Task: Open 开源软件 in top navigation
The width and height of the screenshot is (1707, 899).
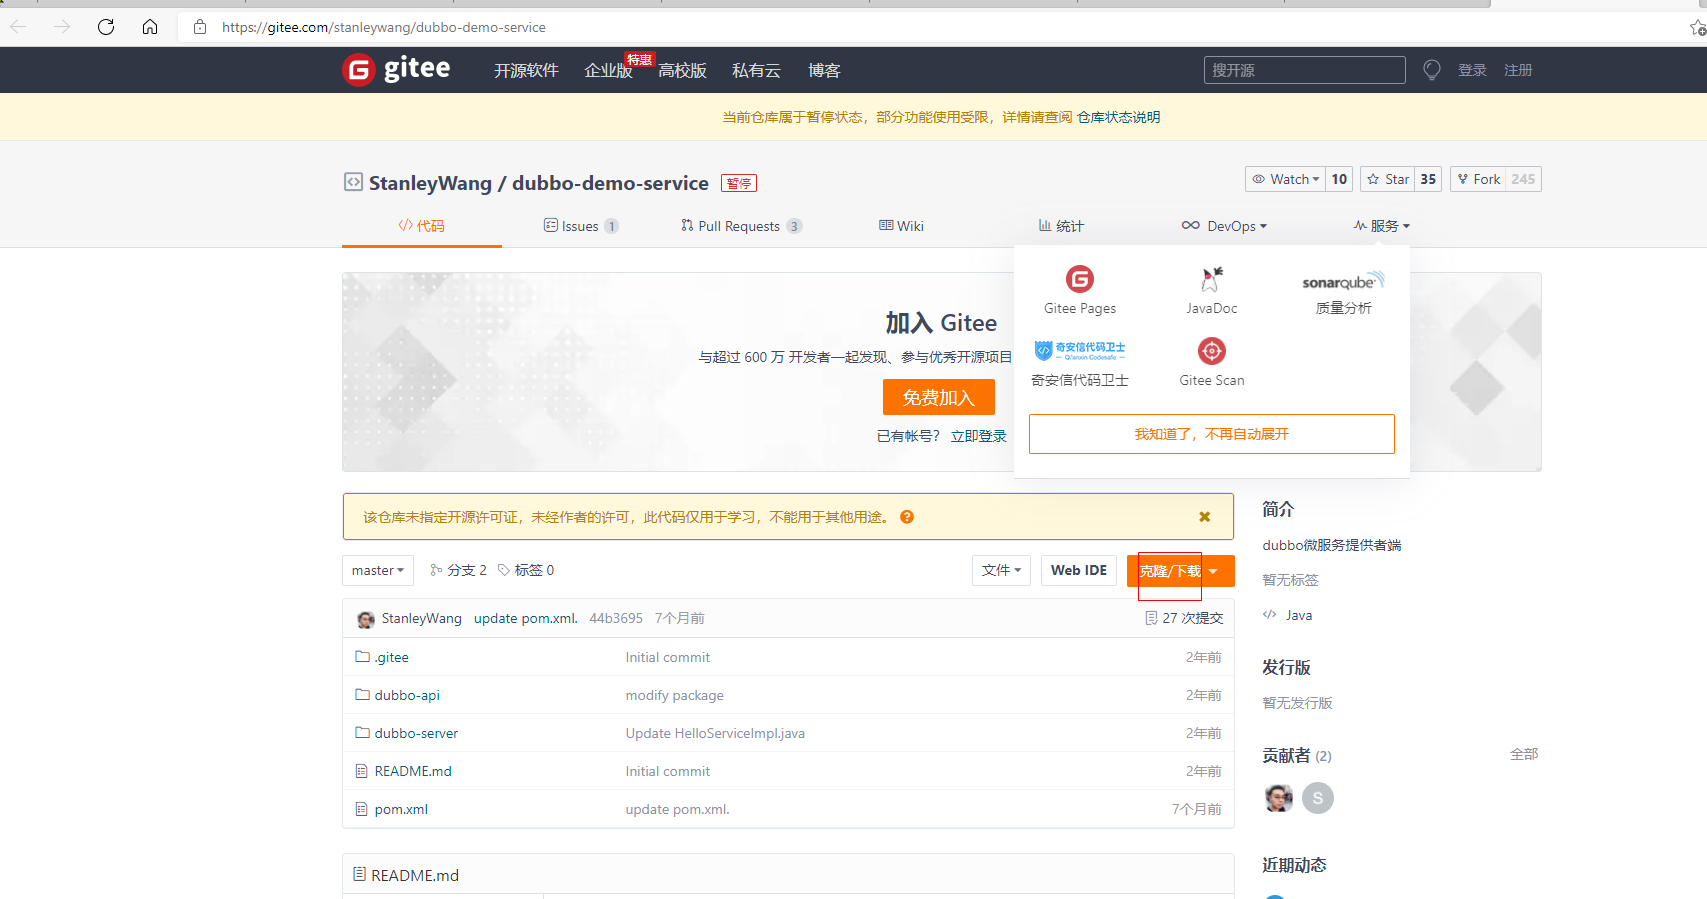Action: [526, 71]
